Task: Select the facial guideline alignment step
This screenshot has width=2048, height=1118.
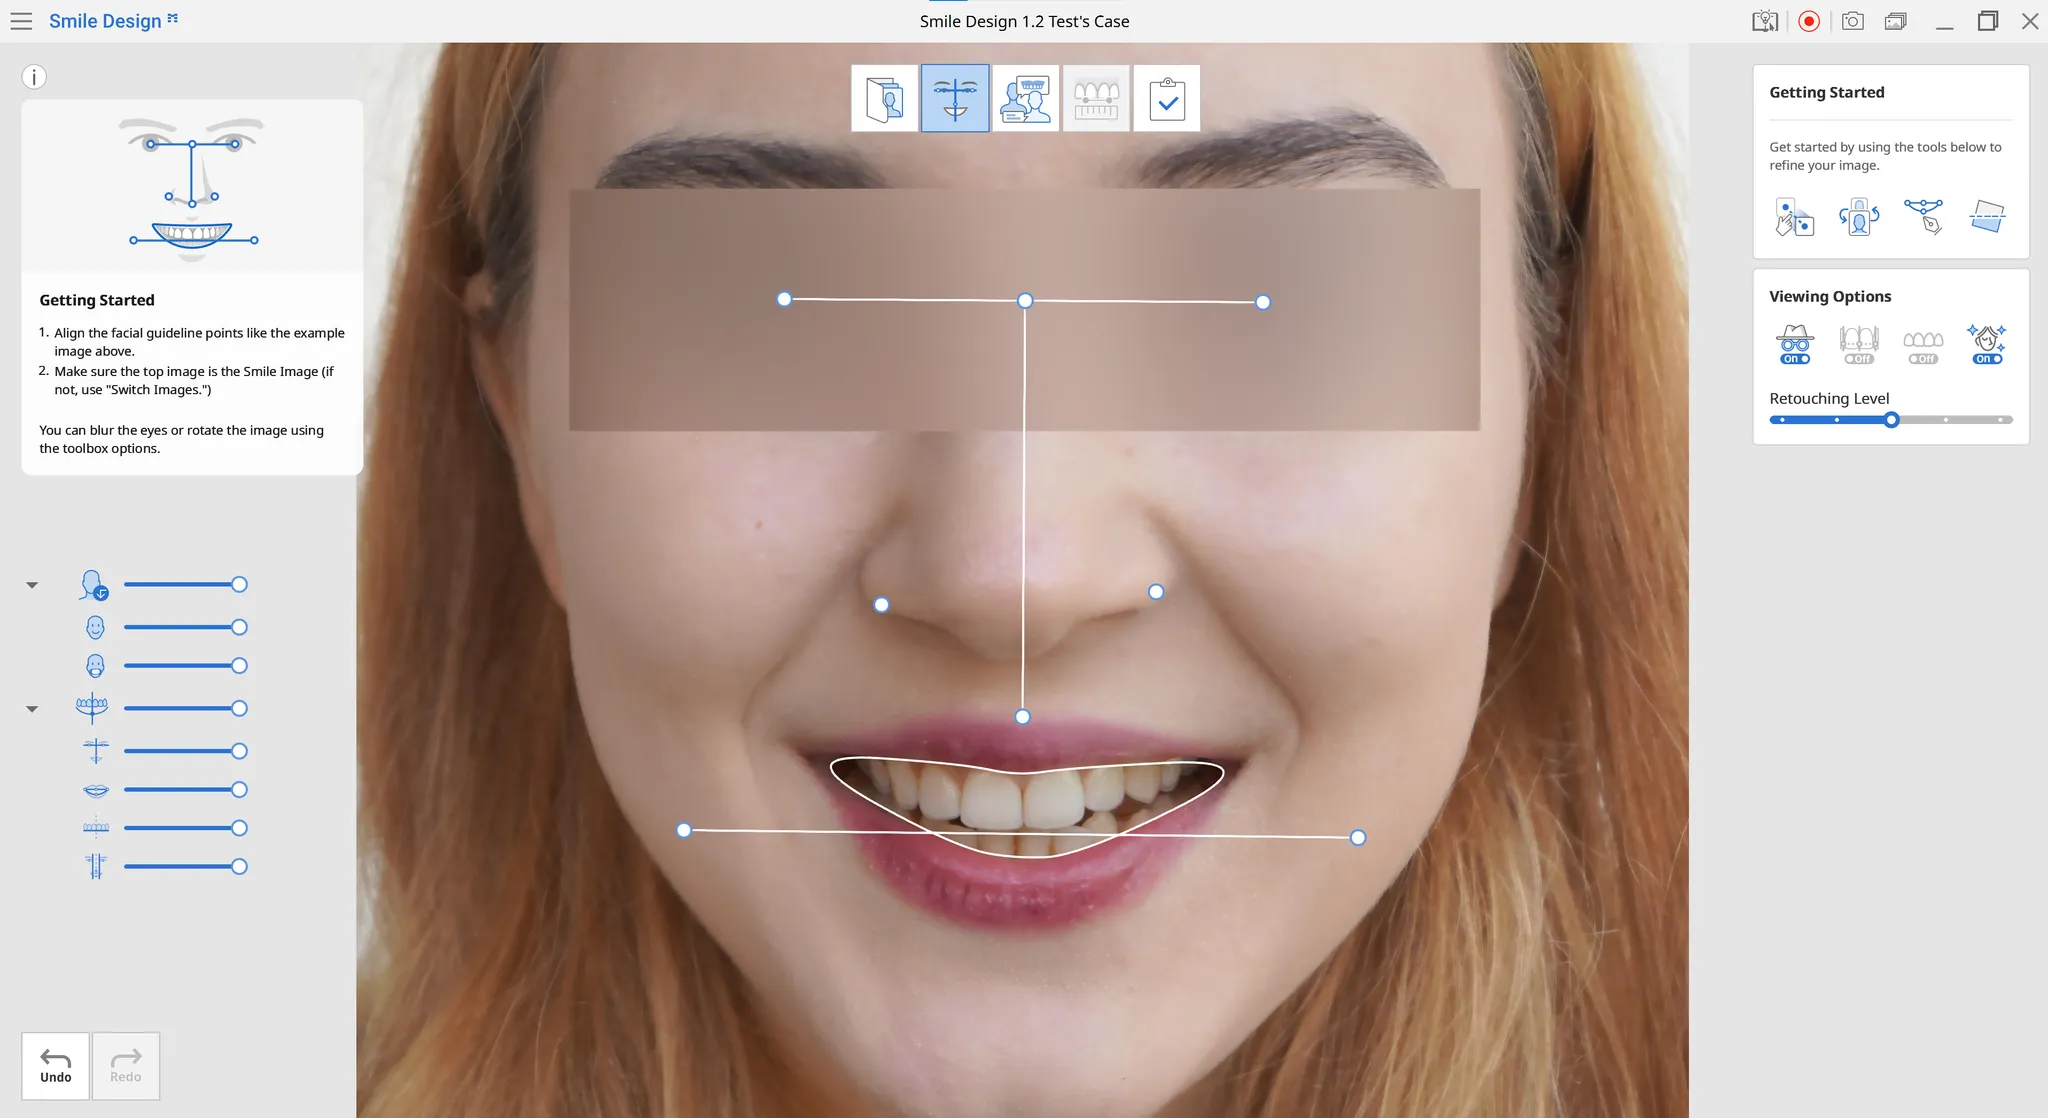Action: tap(955, 98)
